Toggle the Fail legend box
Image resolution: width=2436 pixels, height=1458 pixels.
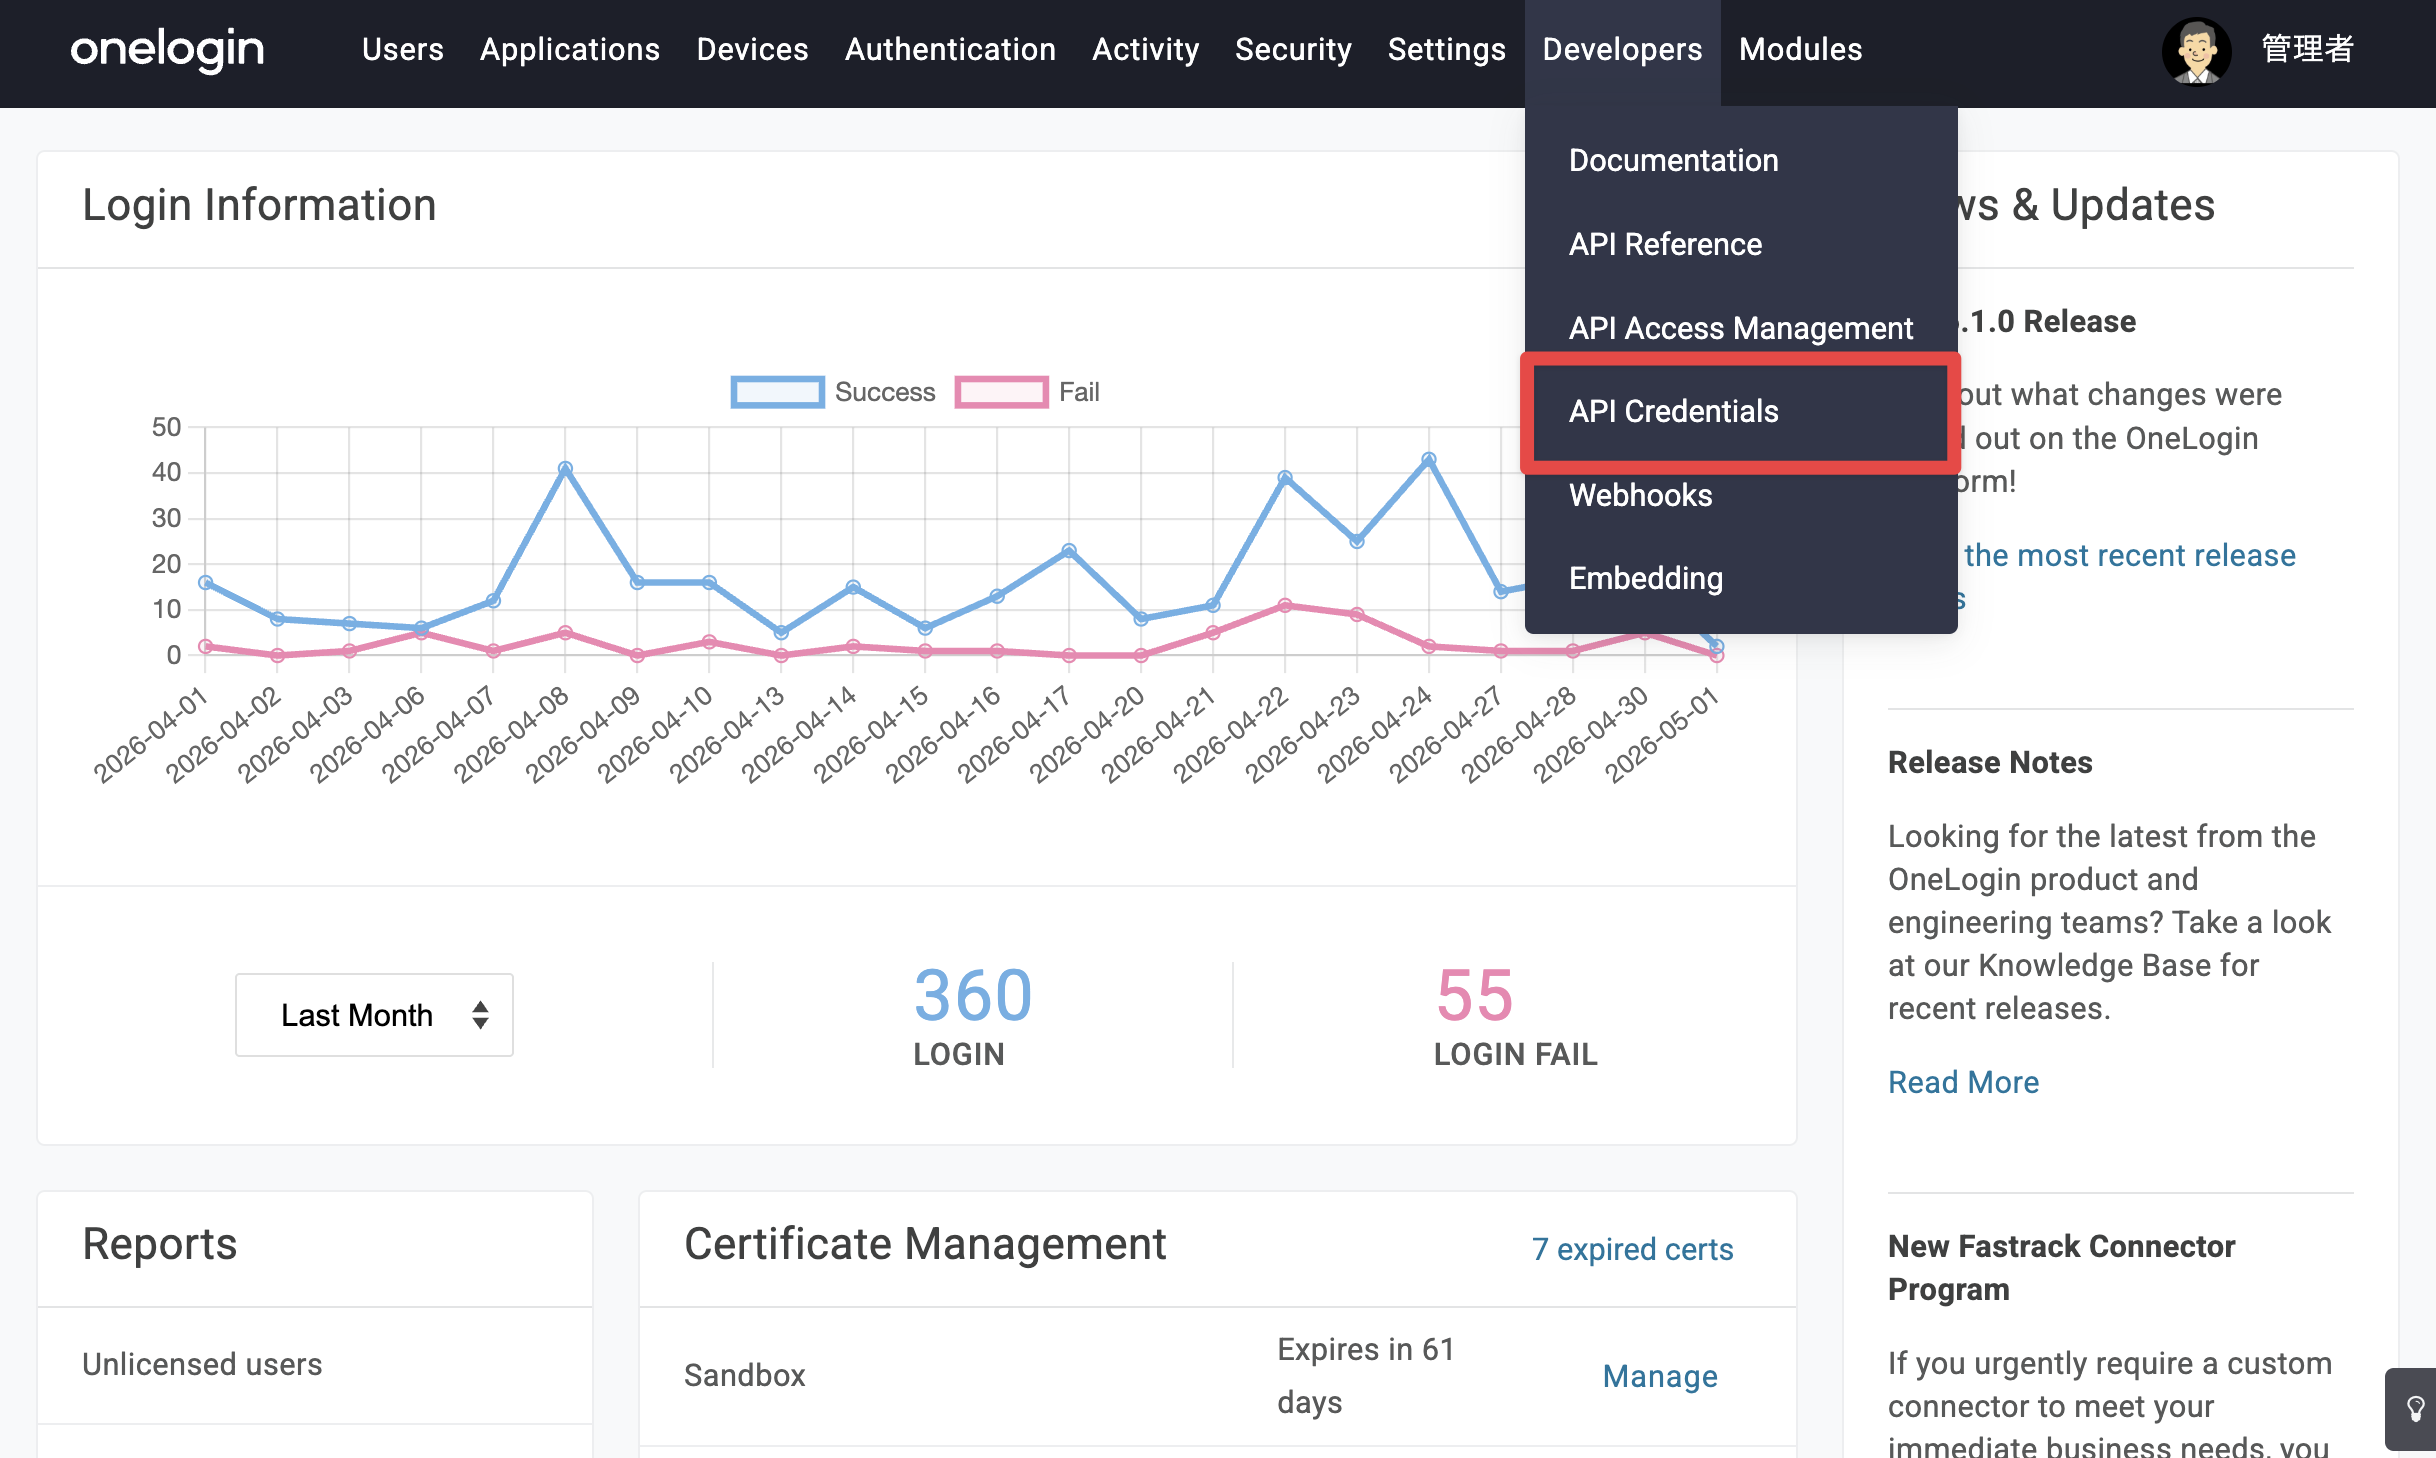pyautogui.click(x=1001, y=392)
